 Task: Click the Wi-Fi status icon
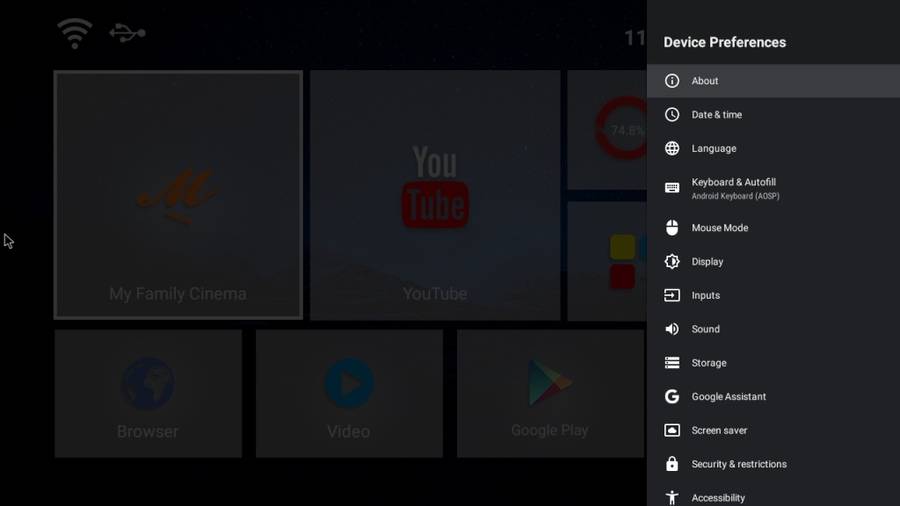pyautogui.click(x=75, y=33)
